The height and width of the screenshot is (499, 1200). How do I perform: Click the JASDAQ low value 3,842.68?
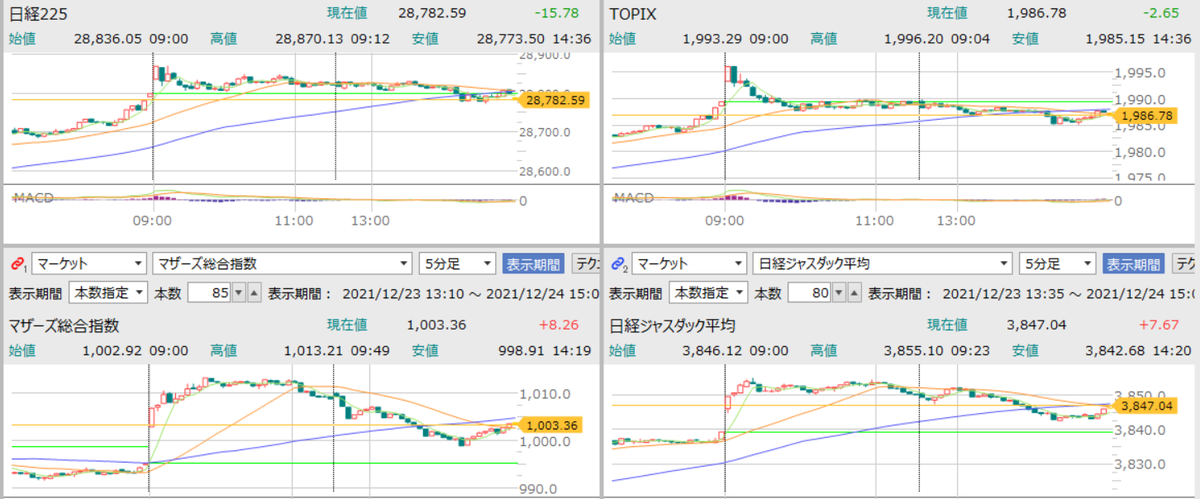tap(1115, 351)
